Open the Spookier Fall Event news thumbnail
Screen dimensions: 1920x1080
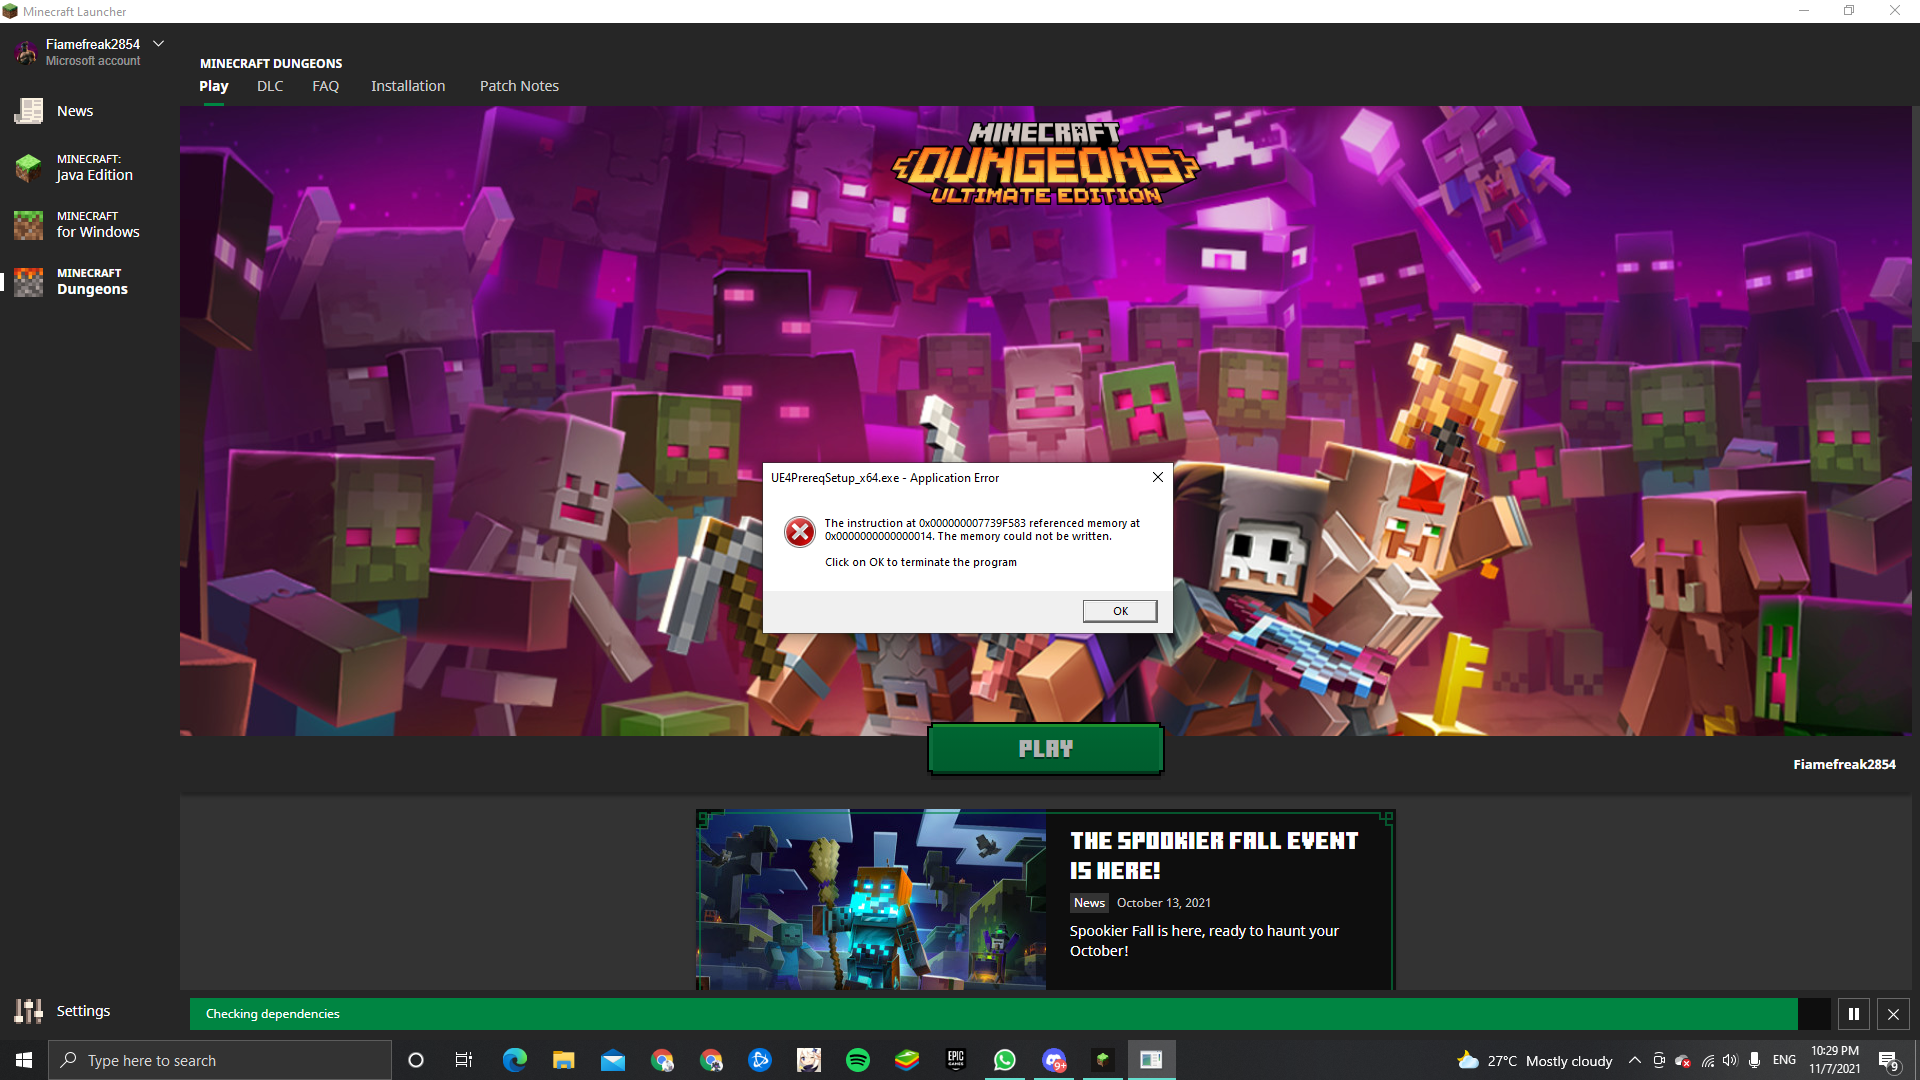pos(870,900)
